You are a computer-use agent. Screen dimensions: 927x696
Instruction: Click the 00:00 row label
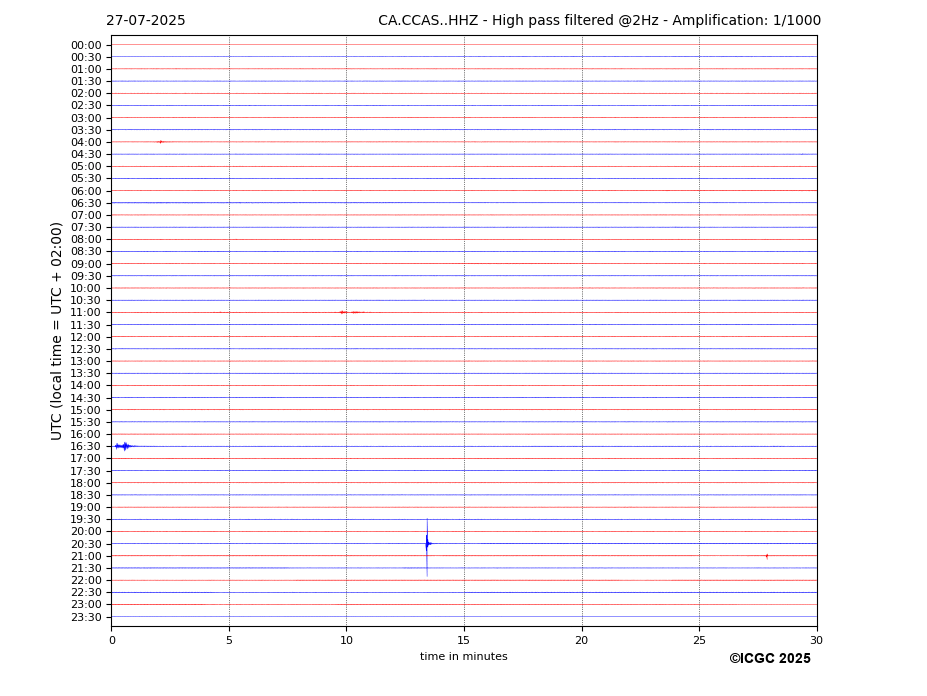coord(86,46)
